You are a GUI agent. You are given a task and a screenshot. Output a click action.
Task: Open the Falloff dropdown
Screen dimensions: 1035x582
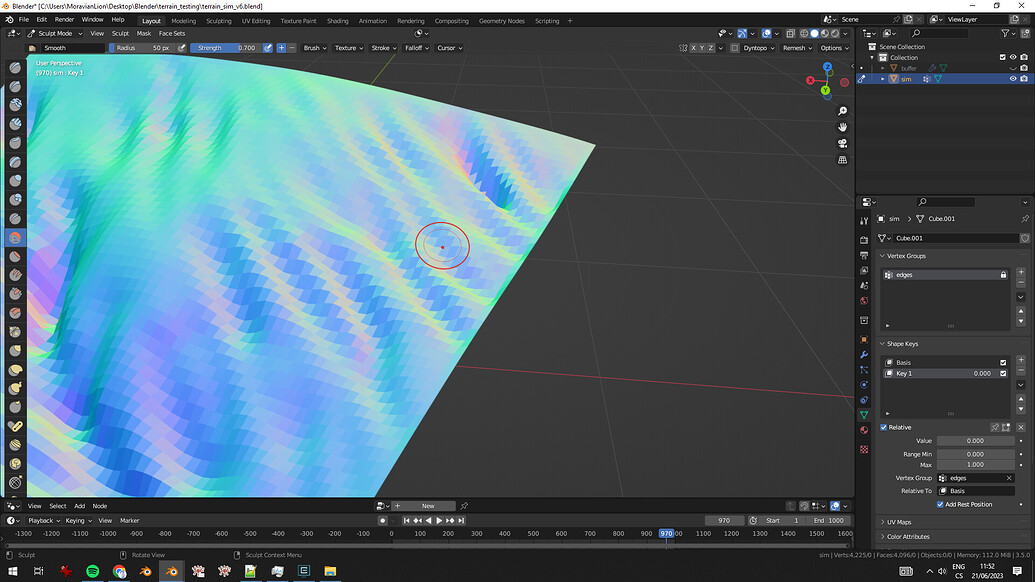click(417, 48)
